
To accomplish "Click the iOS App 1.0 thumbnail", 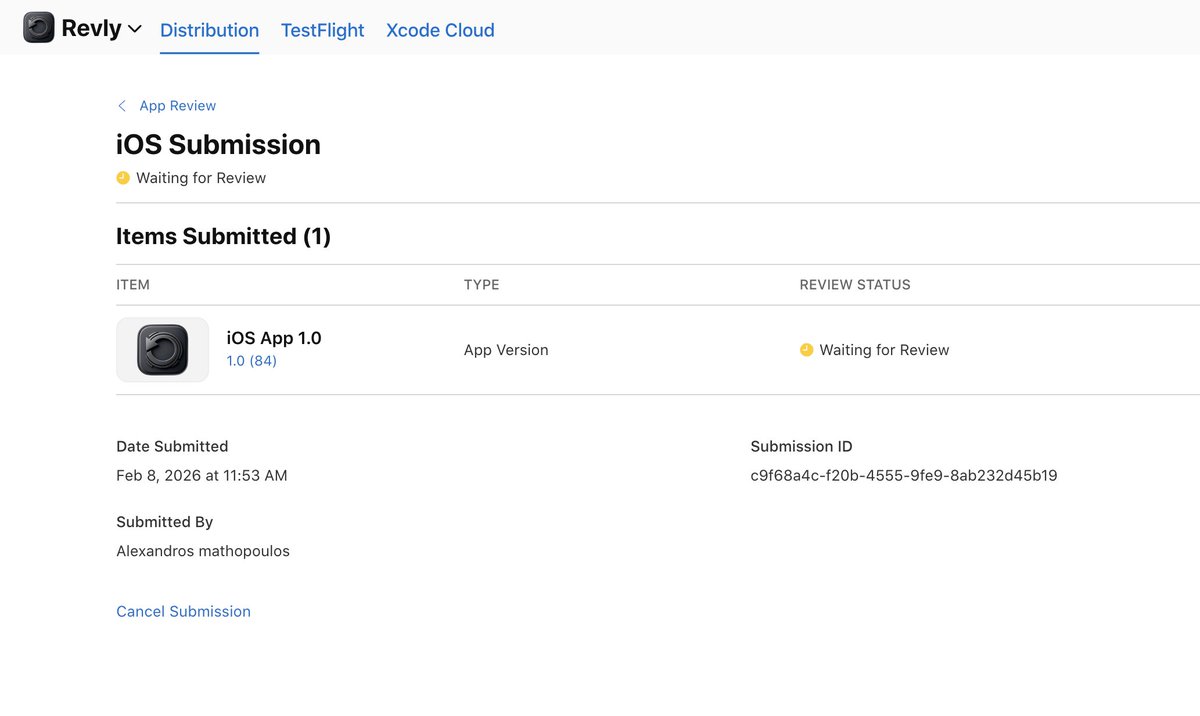I will pyautogui.click(x=163, y=350).
